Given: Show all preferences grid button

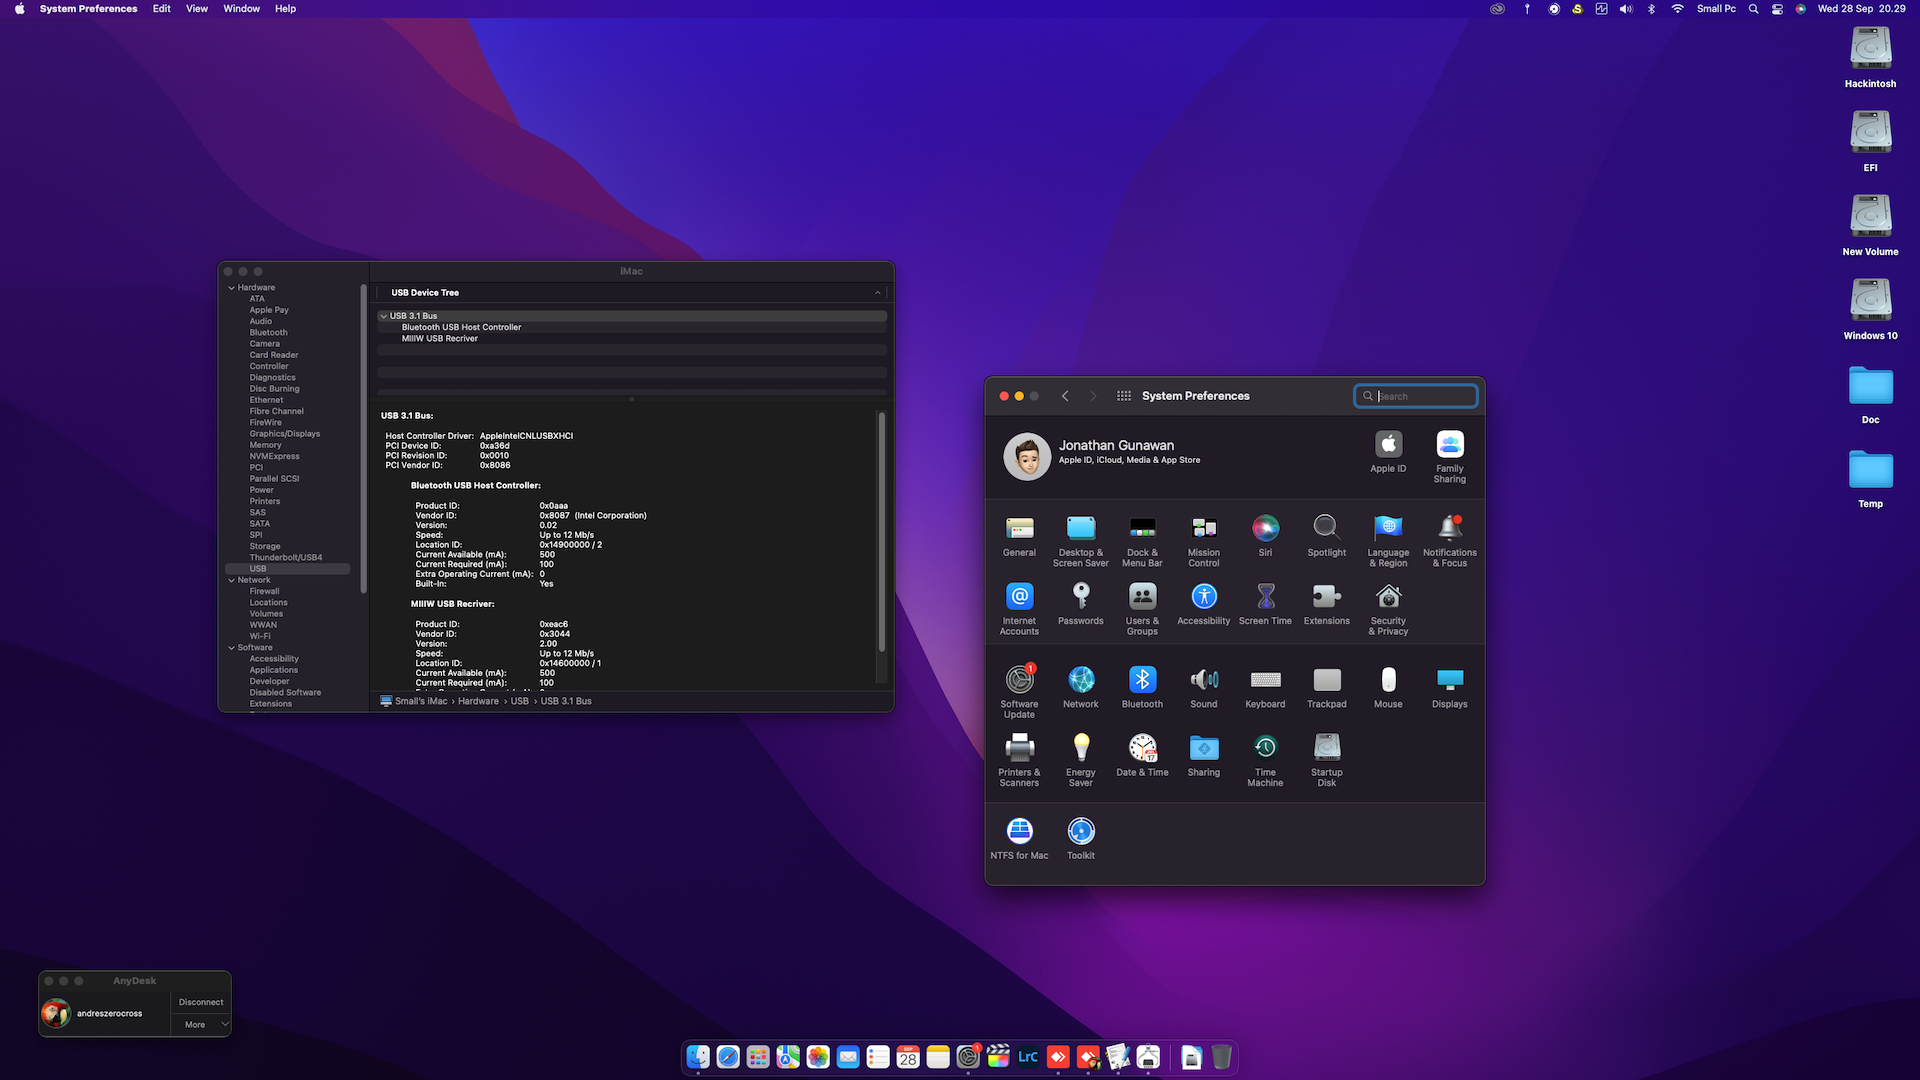Looking at the screenshot, I should [1124, 396].
